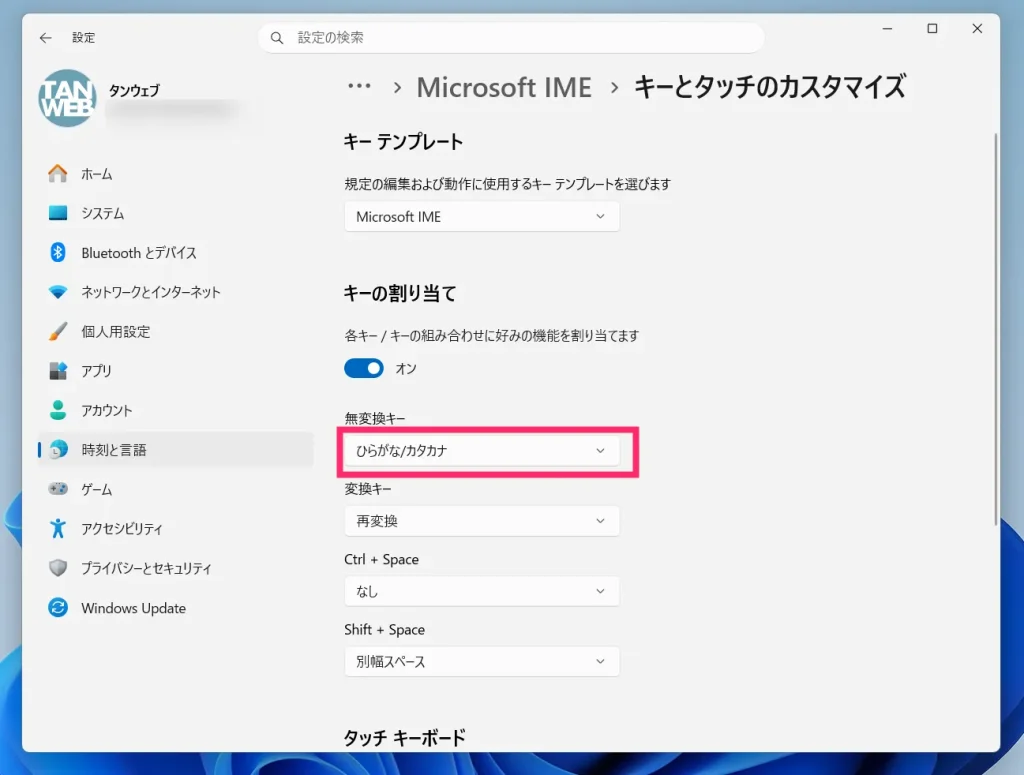Click the ゲーム controller icon

pos(57,488)
